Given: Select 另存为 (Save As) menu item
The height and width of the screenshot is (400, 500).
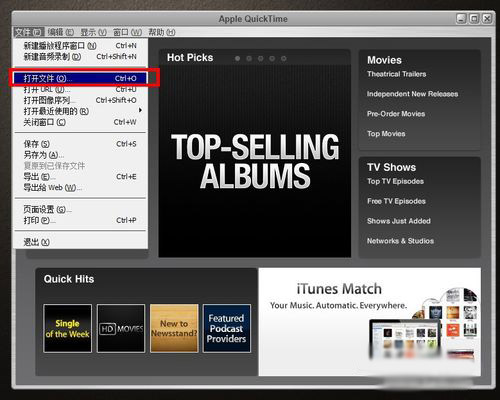Looking at the screenshot, I should tap(80, 155).
